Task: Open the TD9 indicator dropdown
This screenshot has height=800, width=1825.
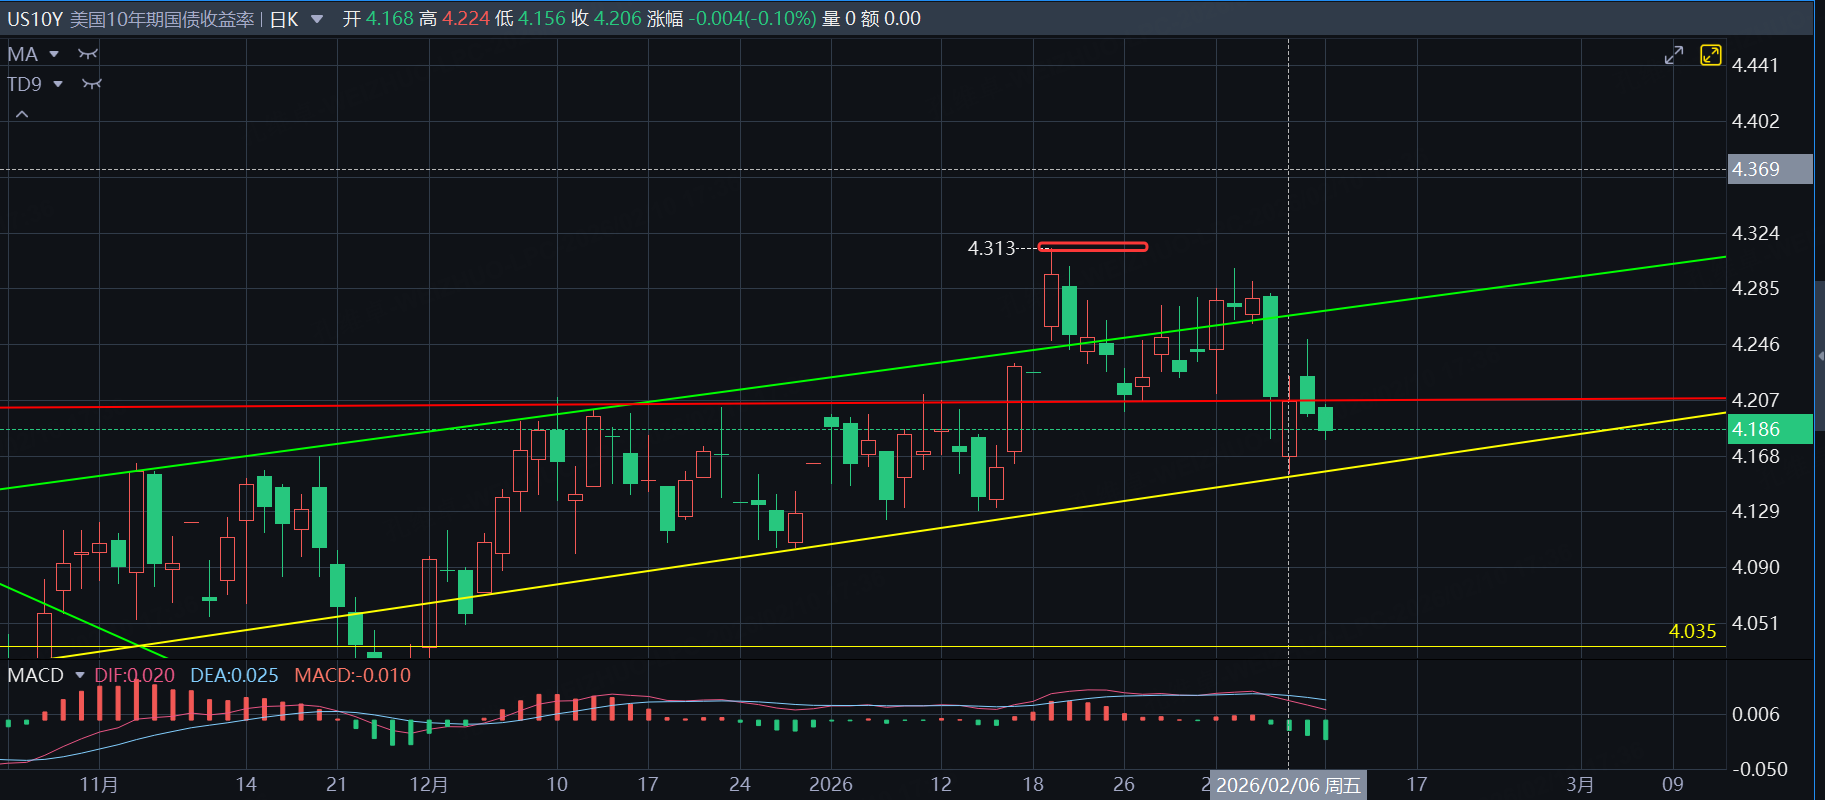Action: pos(58,84)
